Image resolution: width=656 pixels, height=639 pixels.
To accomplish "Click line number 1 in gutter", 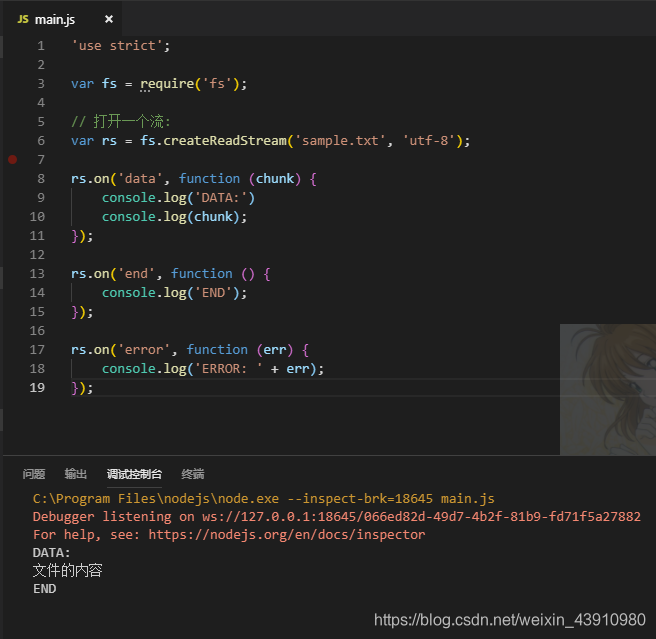I will point(41,46).
